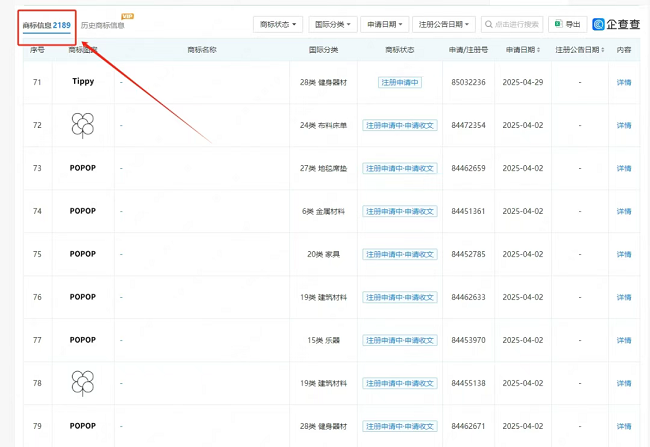Expand the 申请日期 filter dropdown
The height and width of the screenshot is (447, 650).
(384, 24)
